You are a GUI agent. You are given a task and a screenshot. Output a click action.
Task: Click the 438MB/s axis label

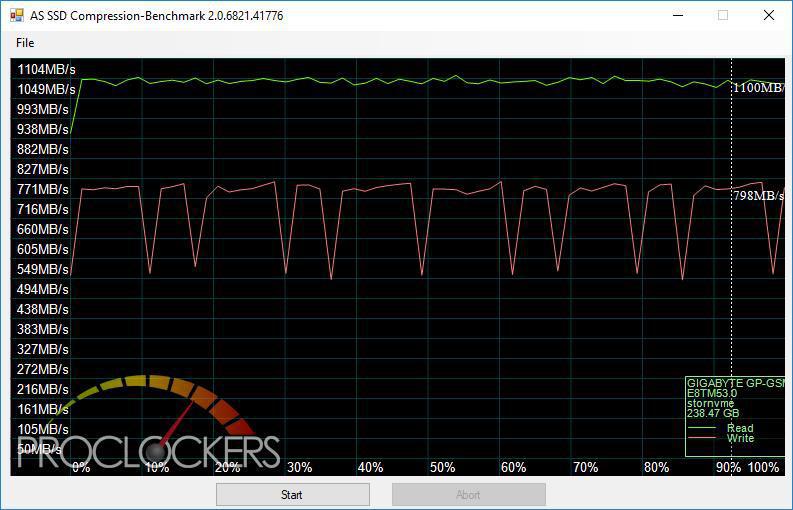(43, 309)
